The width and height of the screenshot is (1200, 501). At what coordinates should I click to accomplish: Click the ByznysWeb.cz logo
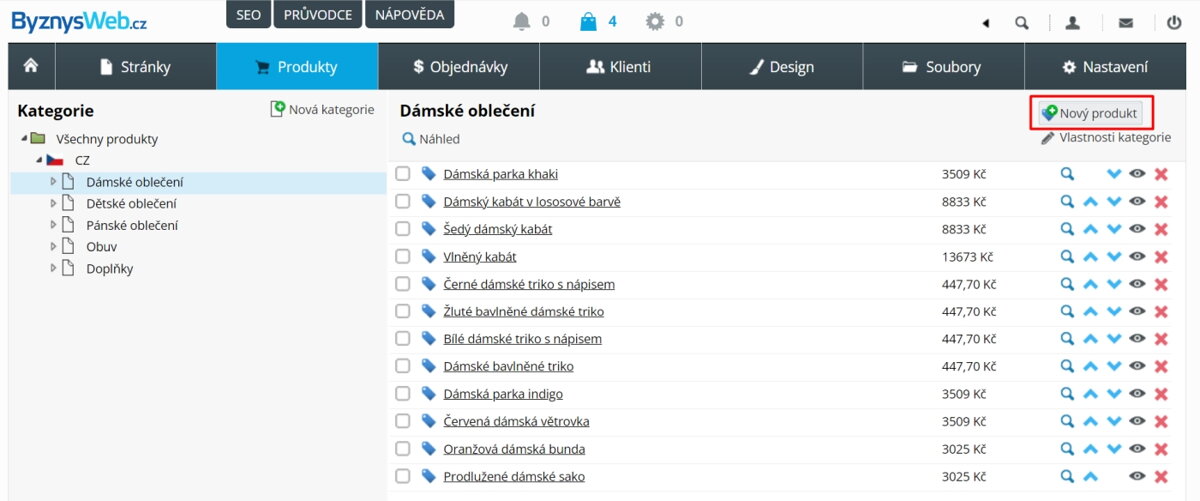[79, 20]
